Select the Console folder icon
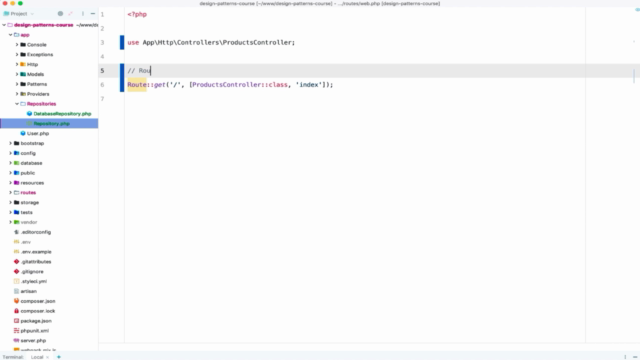 tap(23, 44)
